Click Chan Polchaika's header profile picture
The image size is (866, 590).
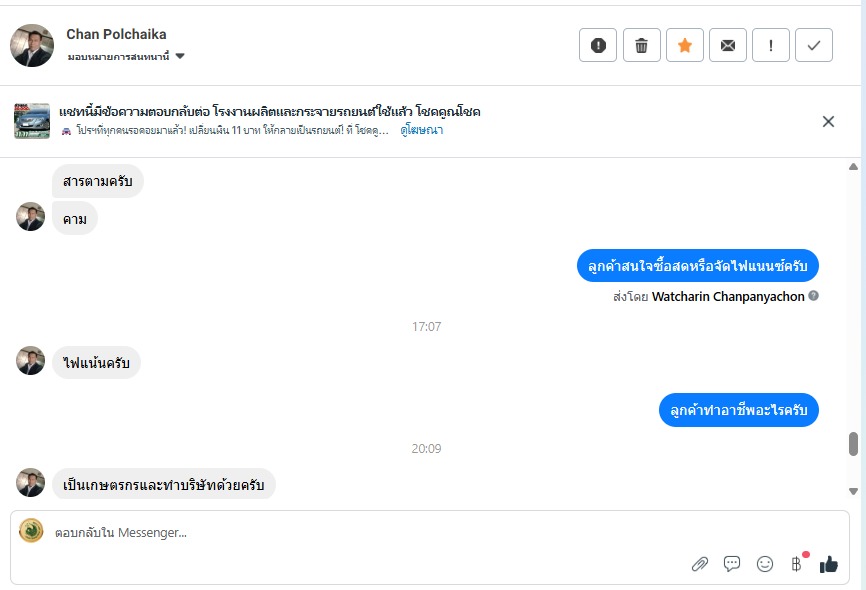32,45
